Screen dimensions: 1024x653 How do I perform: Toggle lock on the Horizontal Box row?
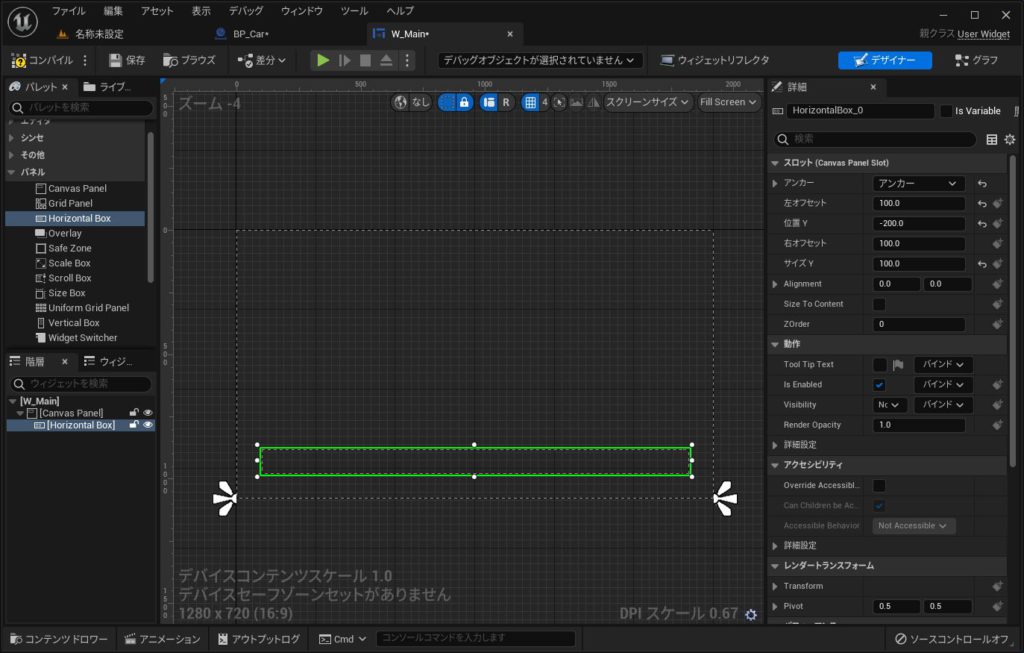click(x=134, y=425)
